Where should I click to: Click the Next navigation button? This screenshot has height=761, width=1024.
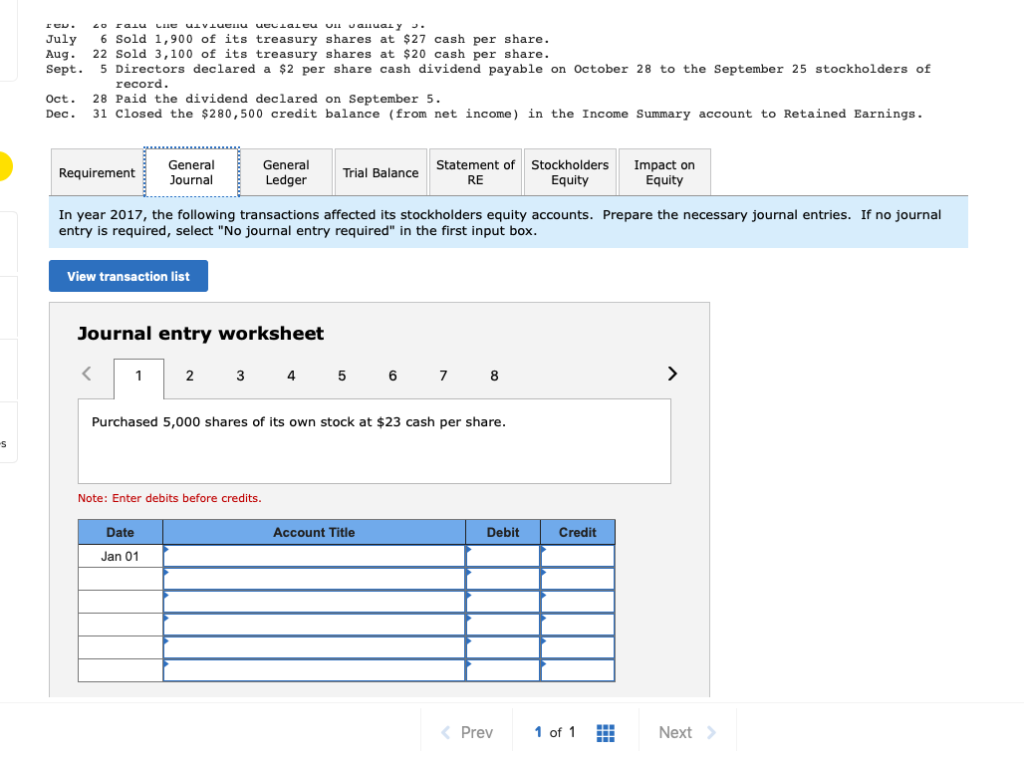coord(687,732)
